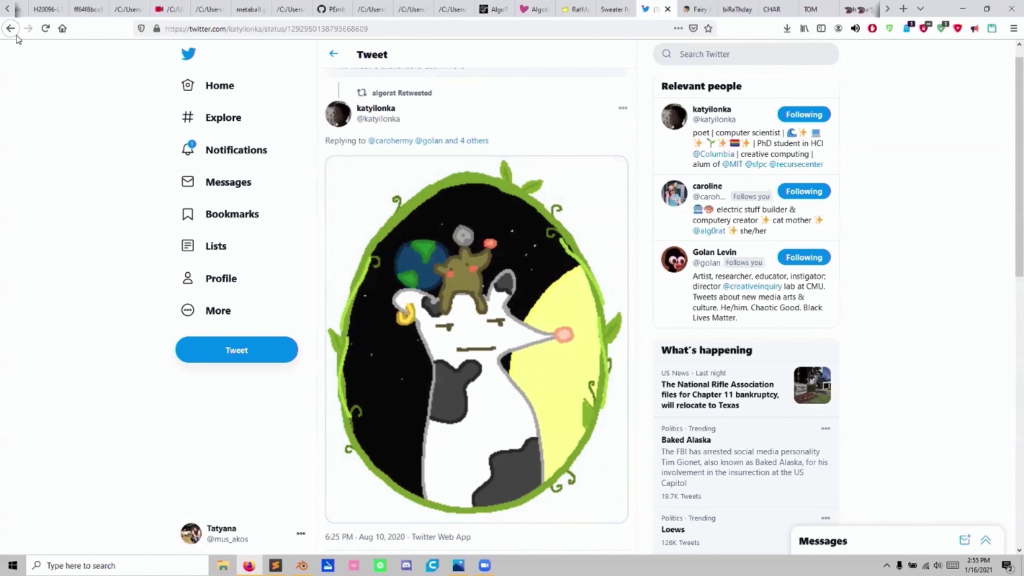1024x576 pixels.
Task: Open the rat and cow drawing image
Action: 477,339
